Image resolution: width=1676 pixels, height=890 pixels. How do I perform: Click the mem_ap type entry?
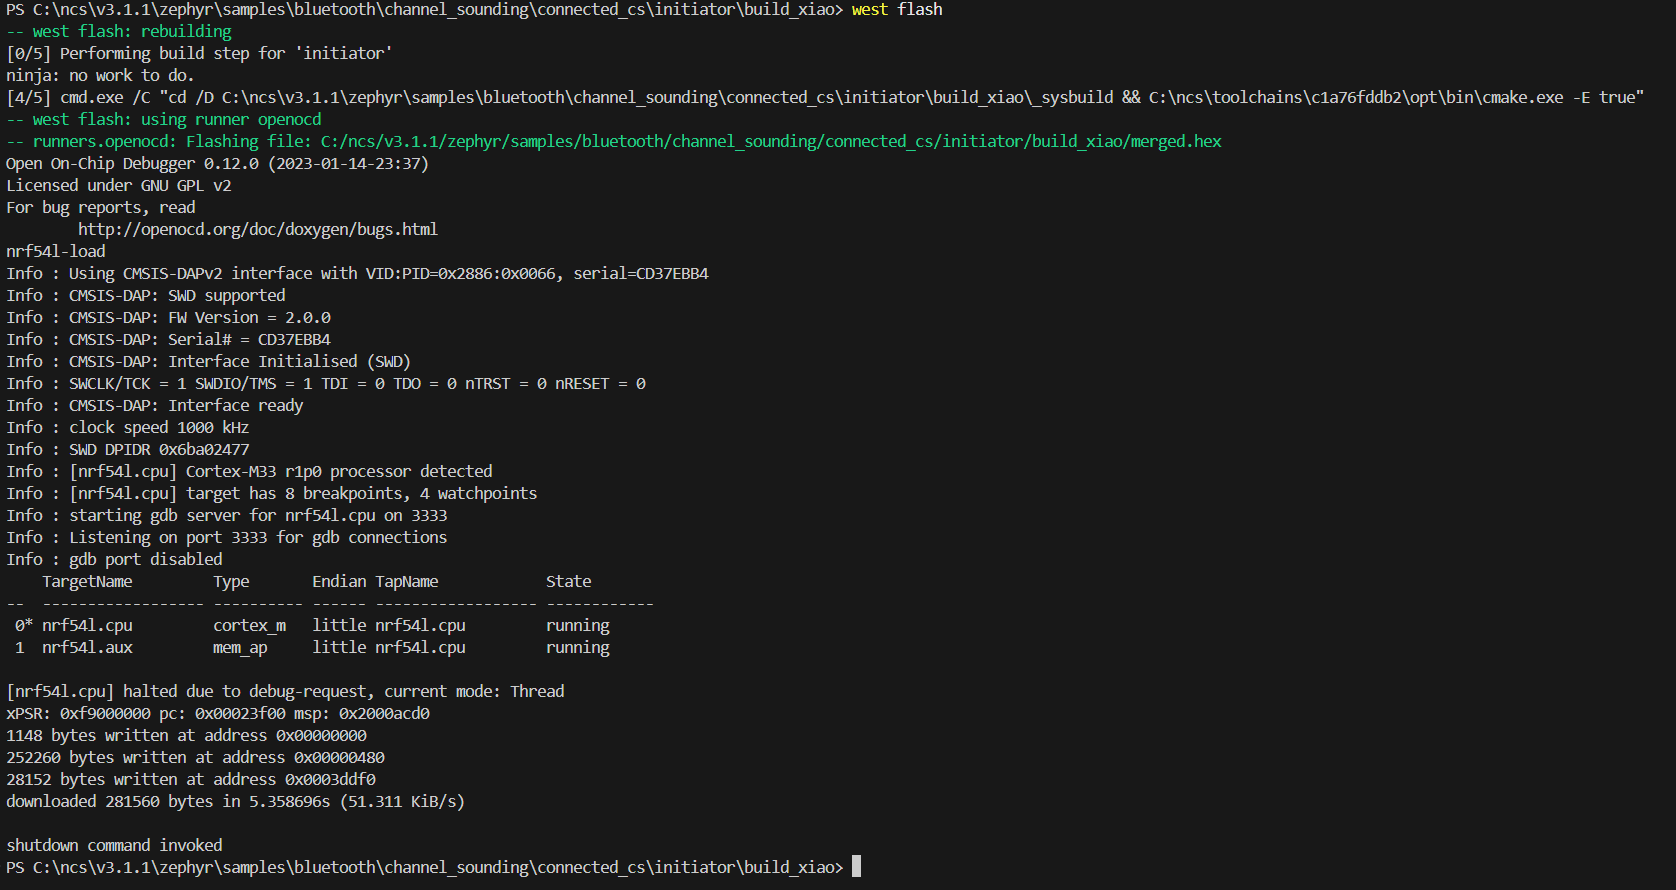pyautogui.click(x=240, y=647)
